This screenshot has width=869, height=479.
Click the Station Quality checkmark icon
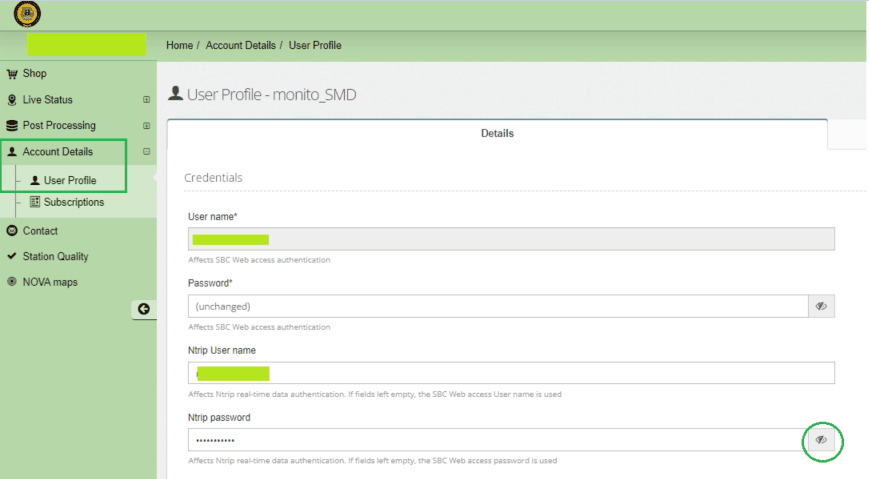coord(12,257)
